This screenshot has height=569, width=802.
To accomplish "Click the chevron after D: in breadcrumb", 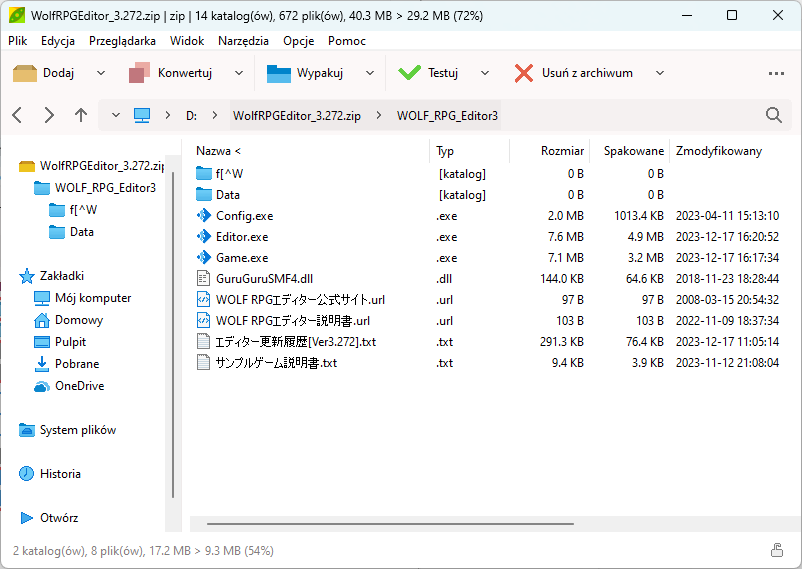I will 215,116.
